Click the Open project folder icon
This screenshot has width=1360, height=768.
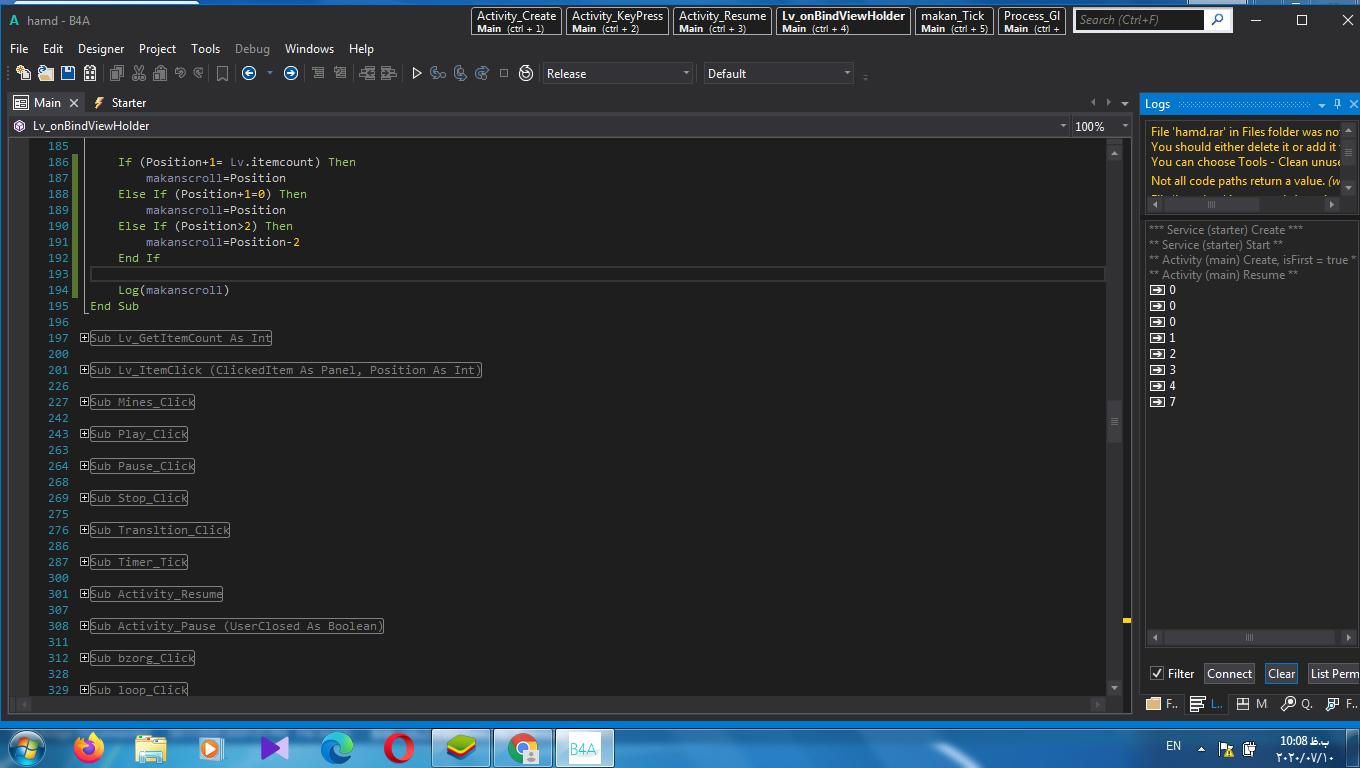pyautogui.click(x=46, y=73)
